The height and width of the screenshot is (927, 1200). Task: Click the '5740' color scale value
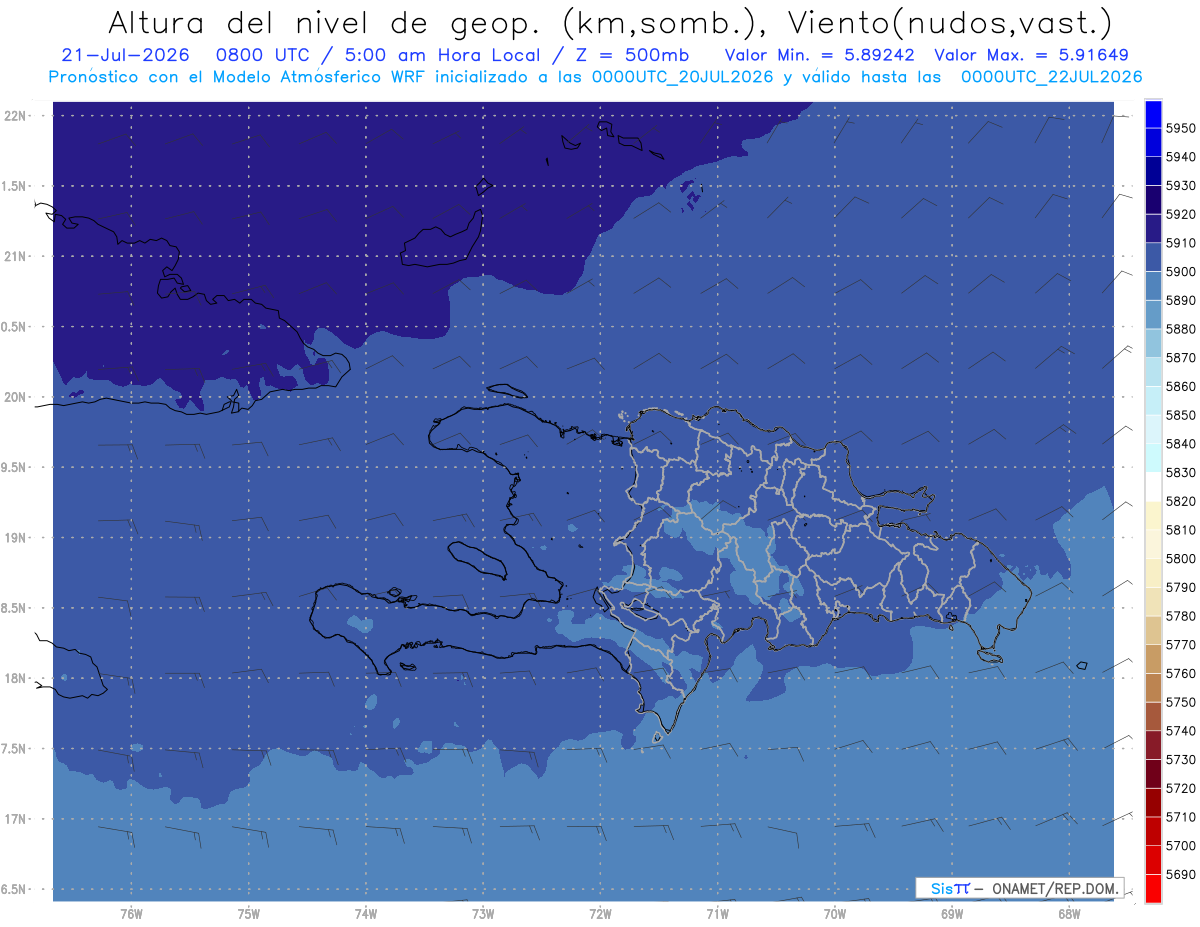pyautogui.click(x=1180, y=731)
